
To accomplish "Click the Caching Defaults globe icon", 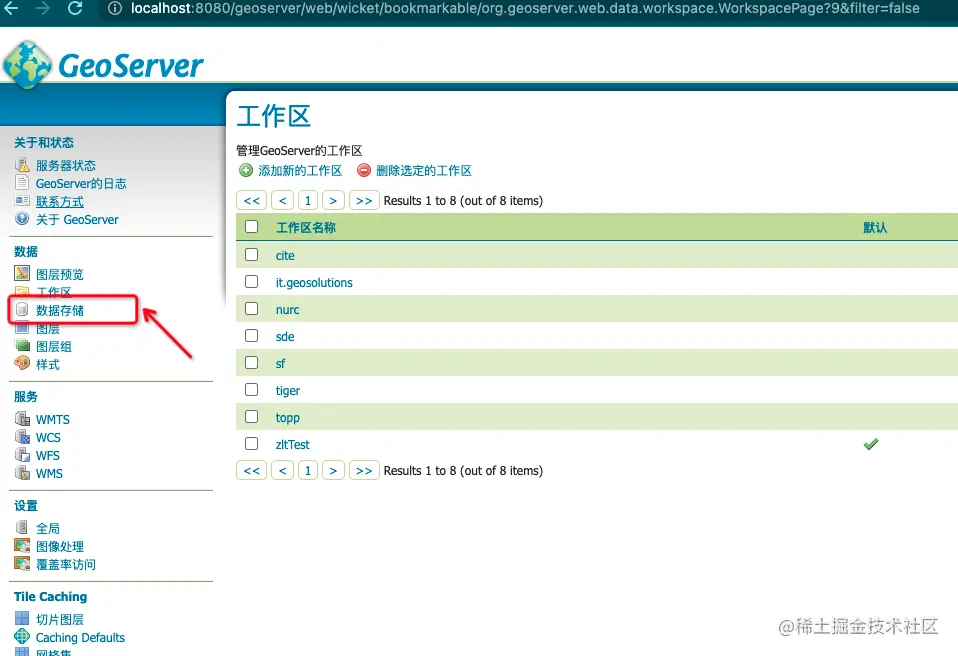I will 22,636.
